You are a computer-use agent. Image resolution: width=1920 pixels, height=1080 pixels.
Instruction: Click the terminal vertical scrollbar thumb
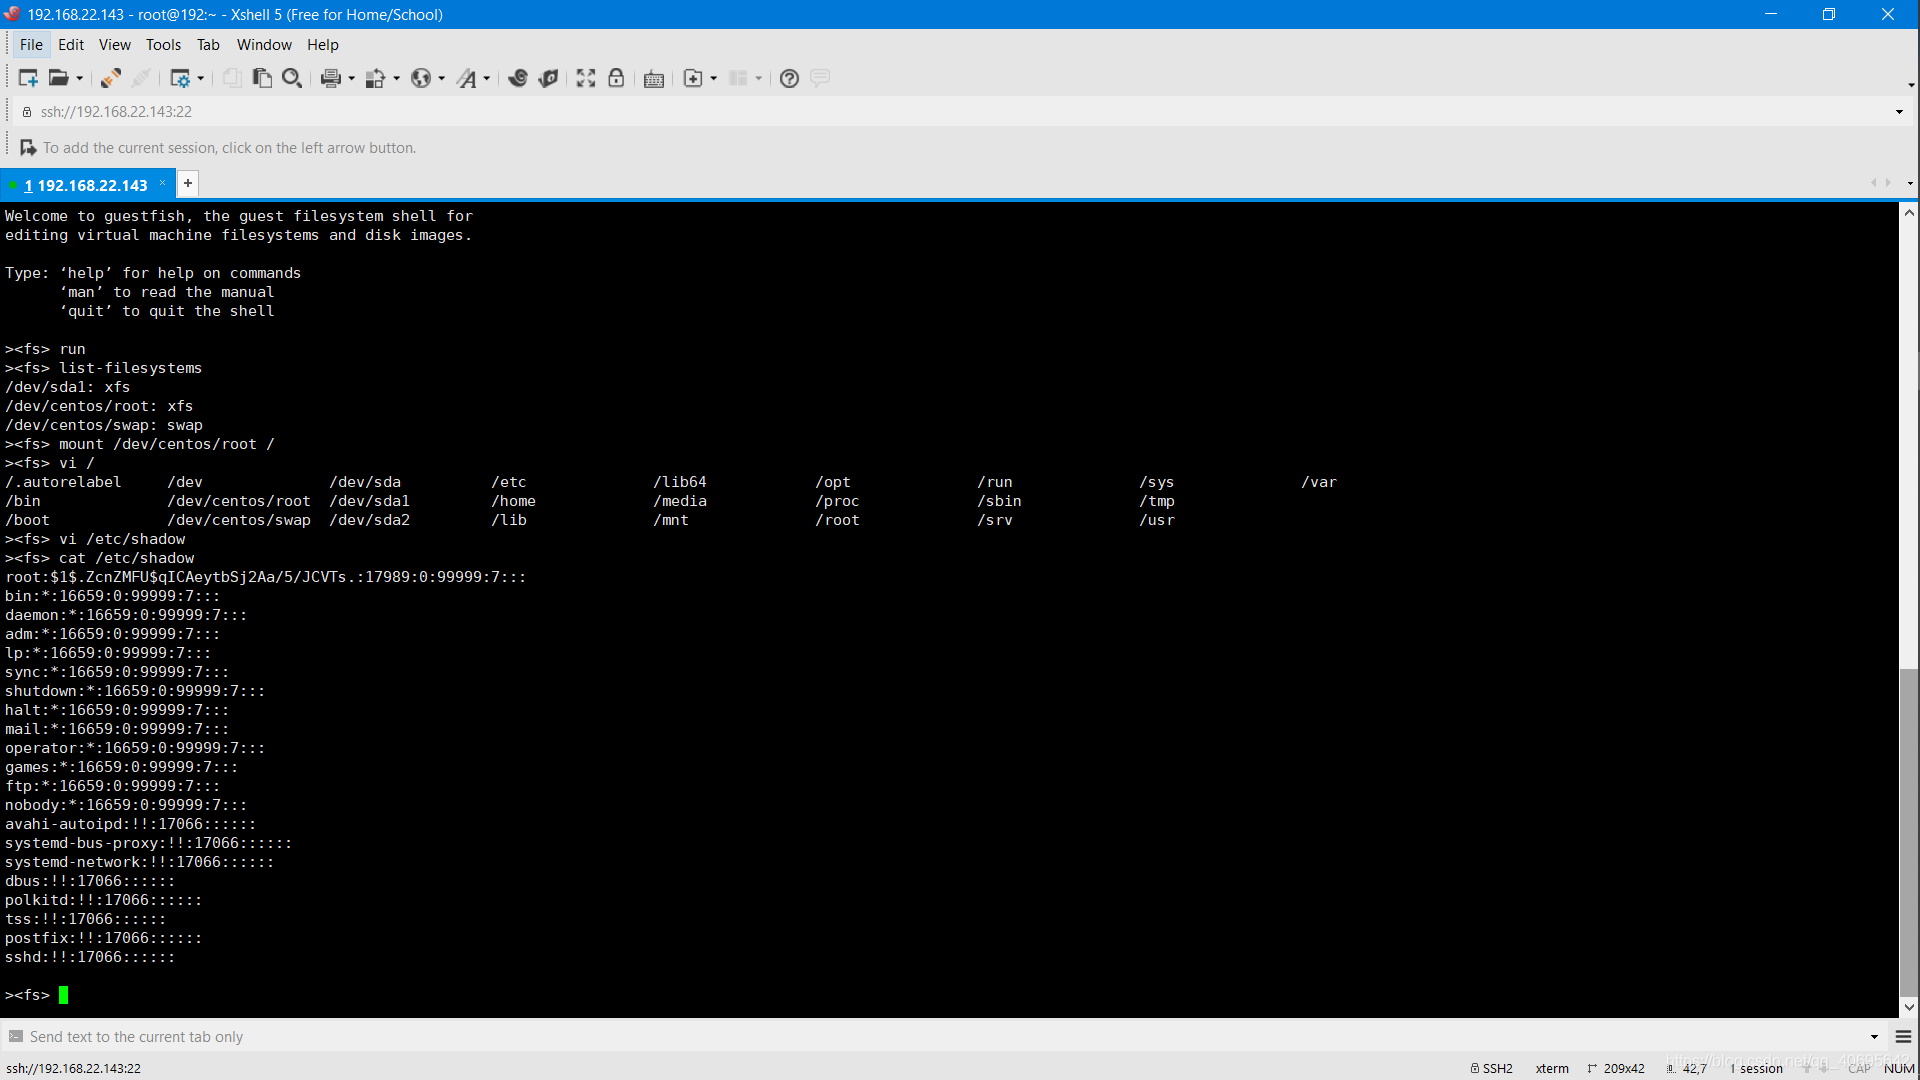[x=1909, y=830]
